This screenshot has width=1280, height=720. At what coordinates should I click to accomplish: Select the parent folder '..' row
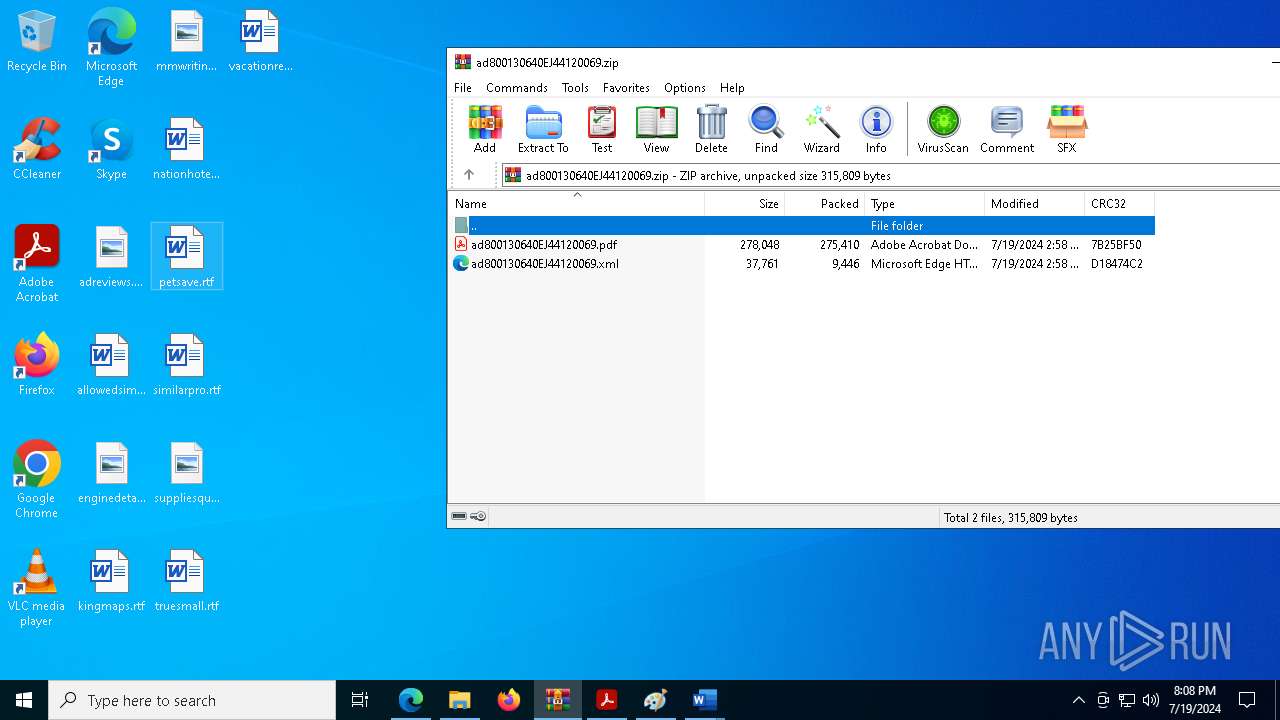(x=802, y=226)
